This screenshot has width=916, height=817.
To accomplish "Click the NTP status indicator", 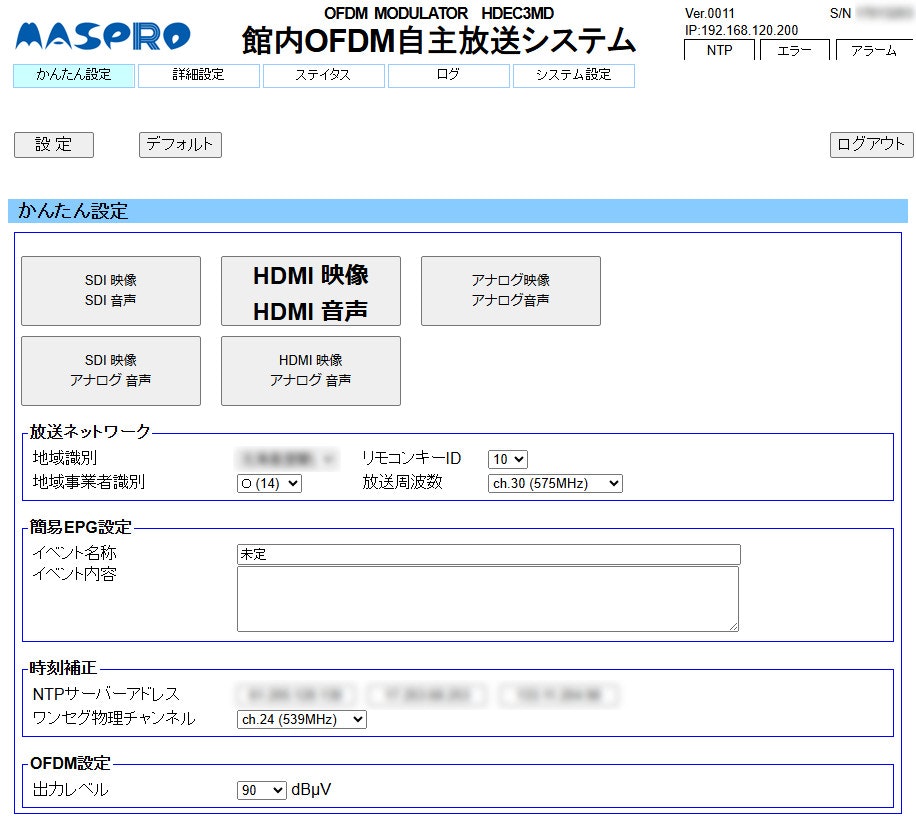I will click(719, 50).
